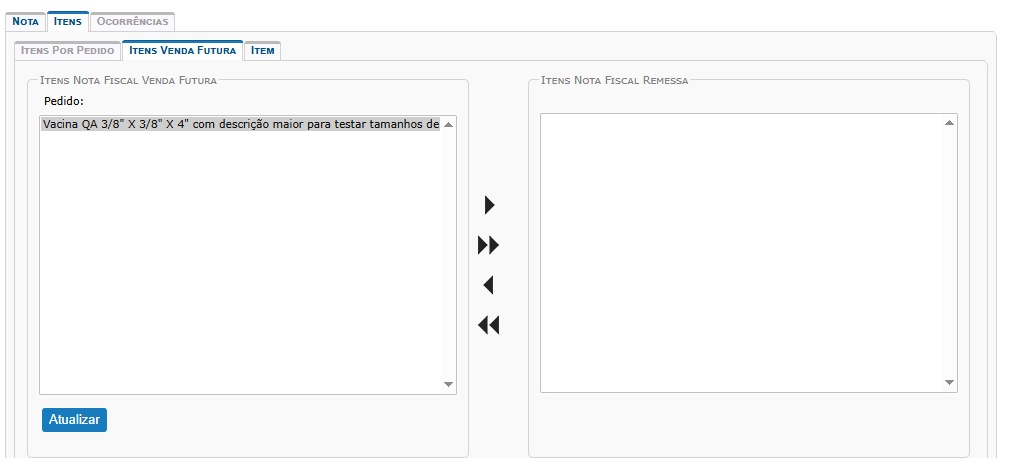The width and height of the screenshot is (1011, 458).
Task: Move selected item back to Venda Futura
Action: point(488,285)
